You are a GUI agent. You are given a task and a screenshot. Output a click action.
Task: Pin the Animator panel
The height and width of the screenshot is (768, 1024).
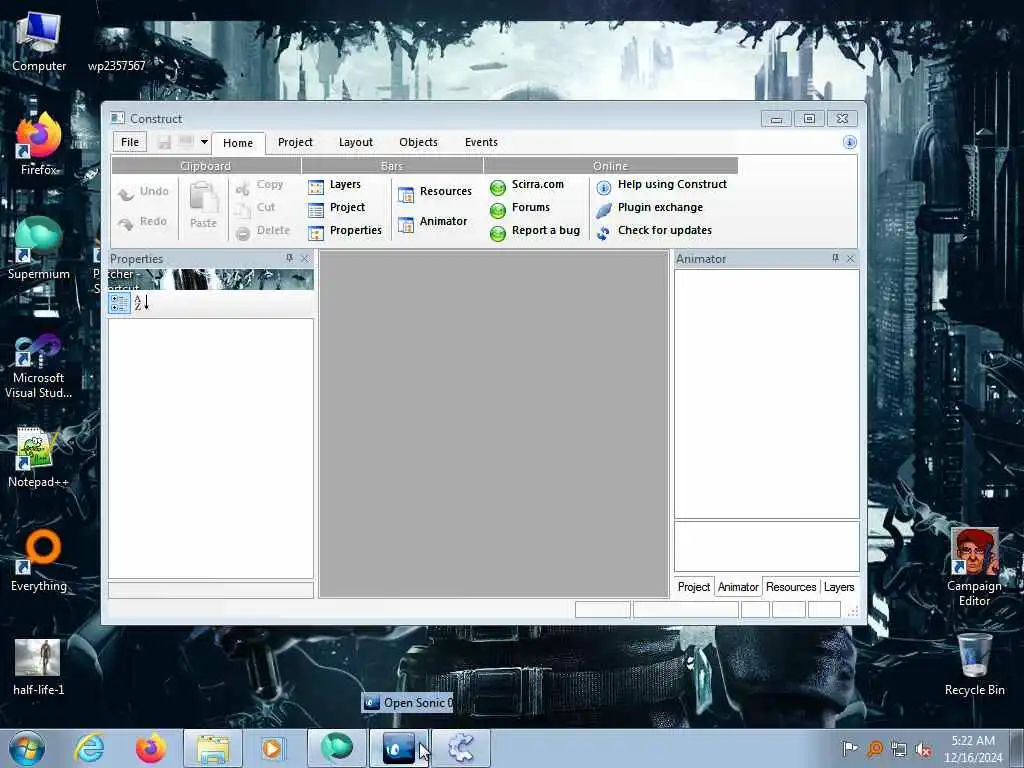(x=835, y=259)
